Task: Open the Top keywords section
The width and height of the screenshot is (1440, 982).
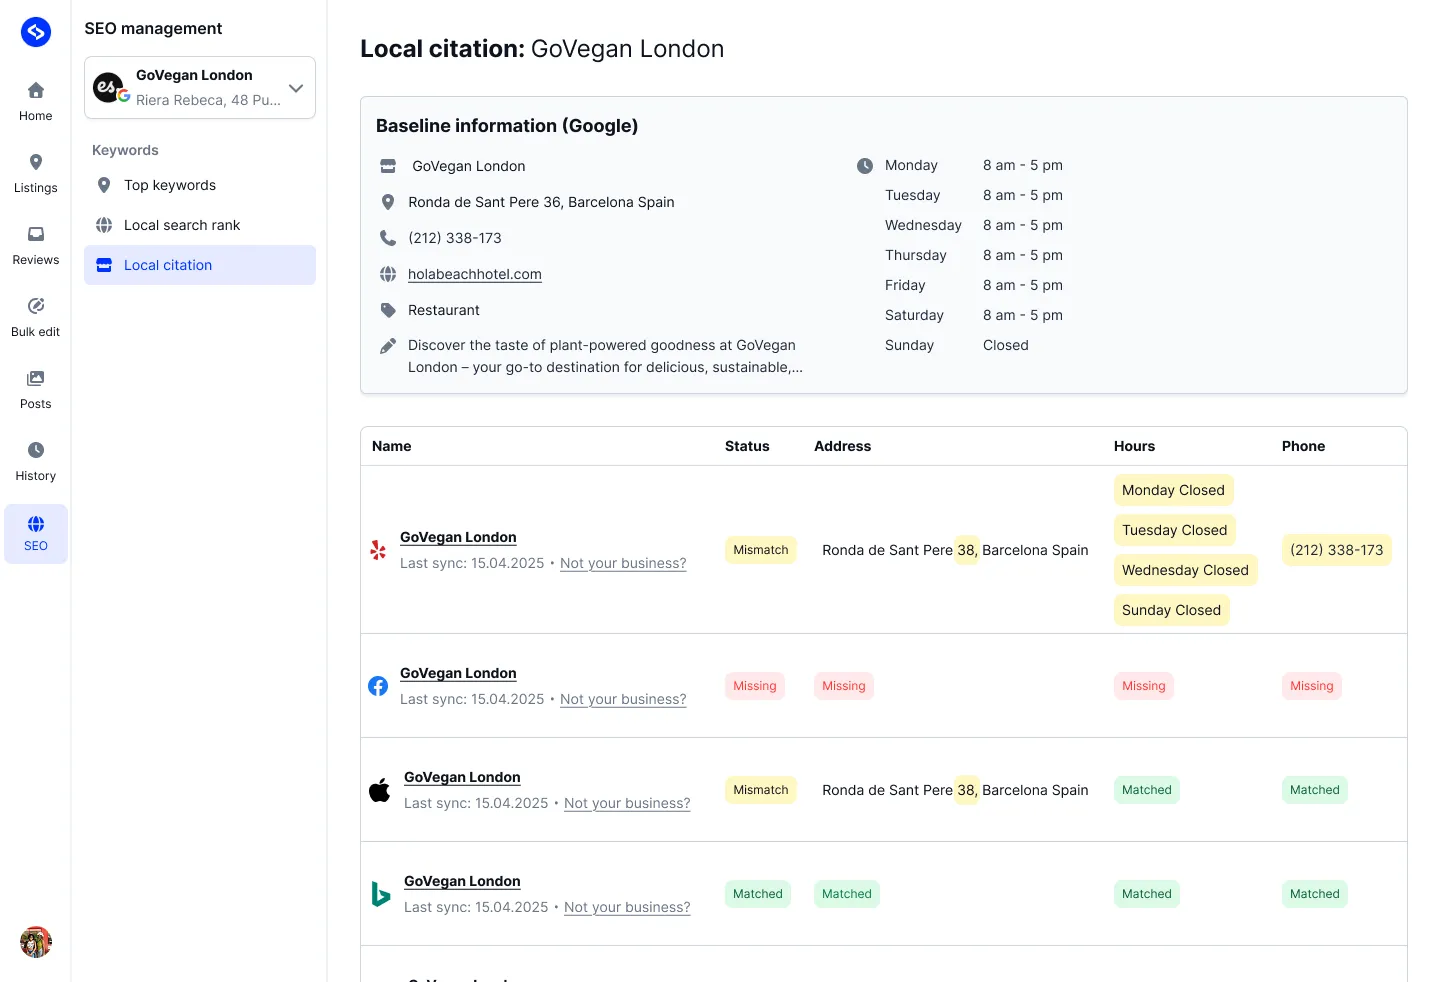Action: (169, 185)
